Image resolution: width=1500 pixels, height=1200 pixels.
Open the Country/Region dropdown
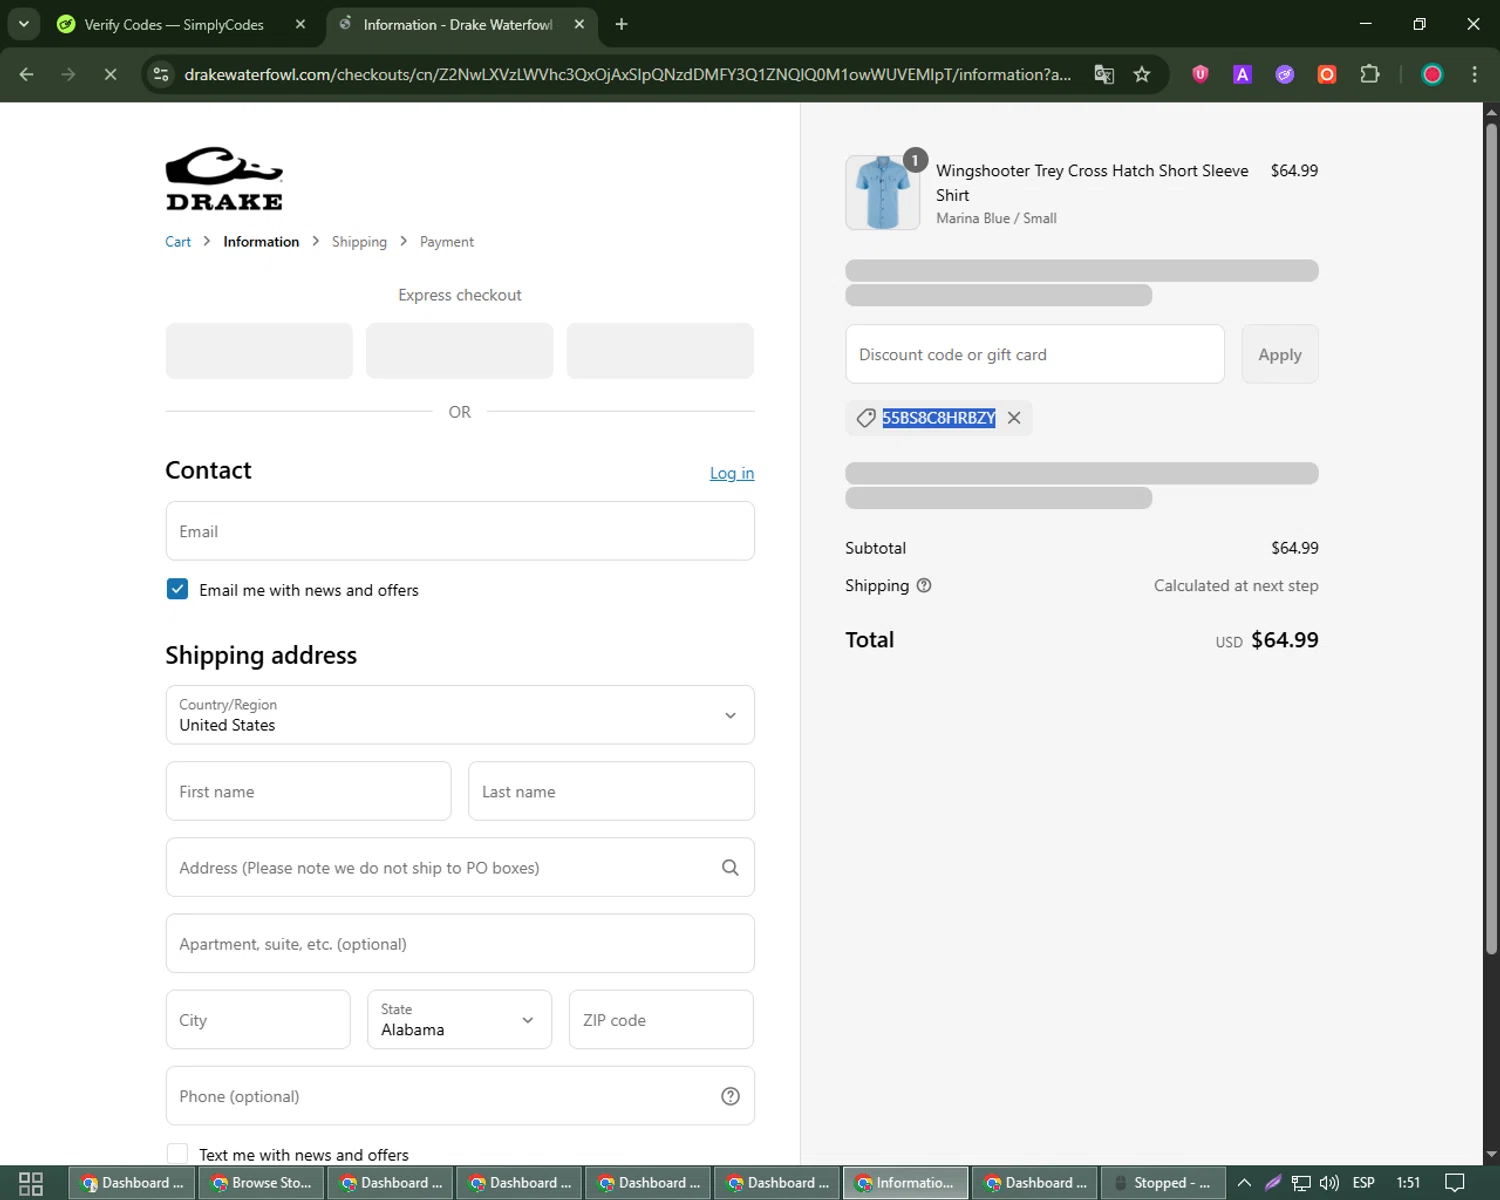pos(460,715)
